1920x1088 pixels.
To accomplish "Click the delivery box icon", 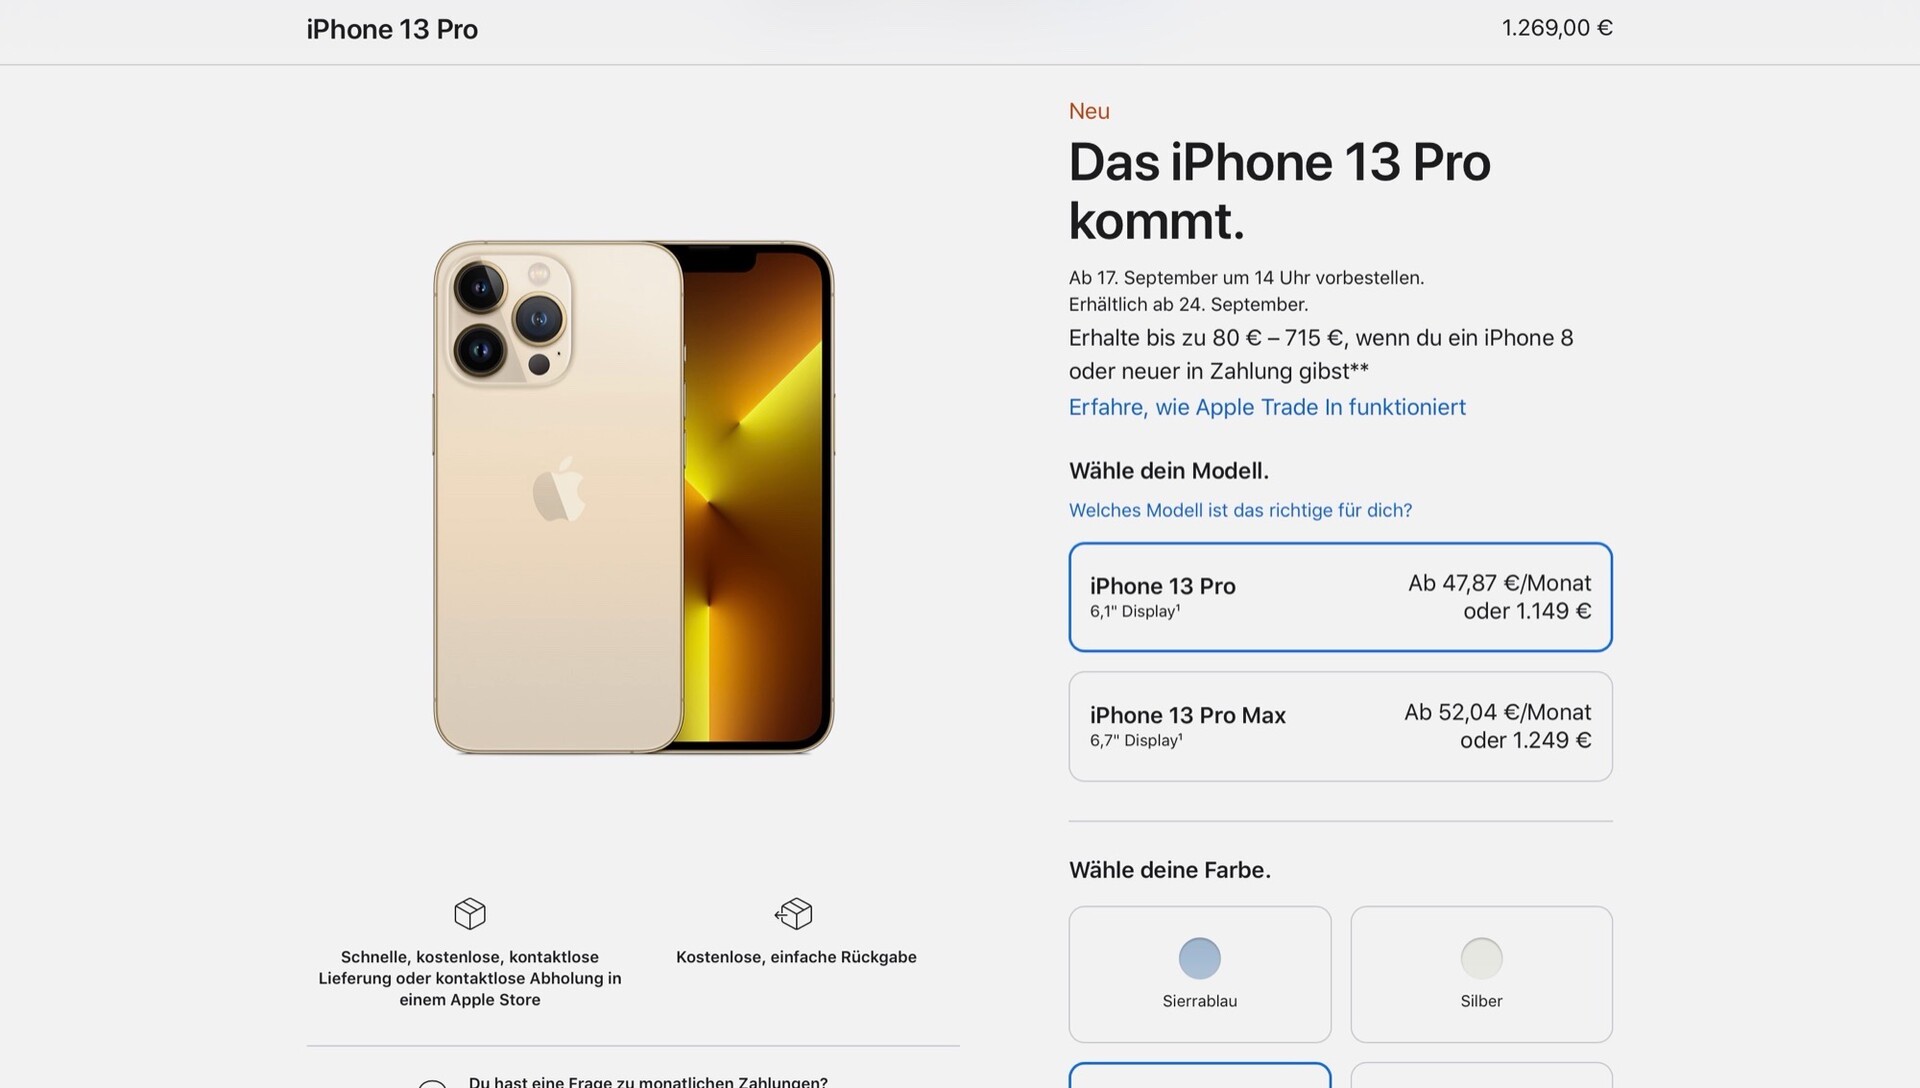I will coord(469,913).
